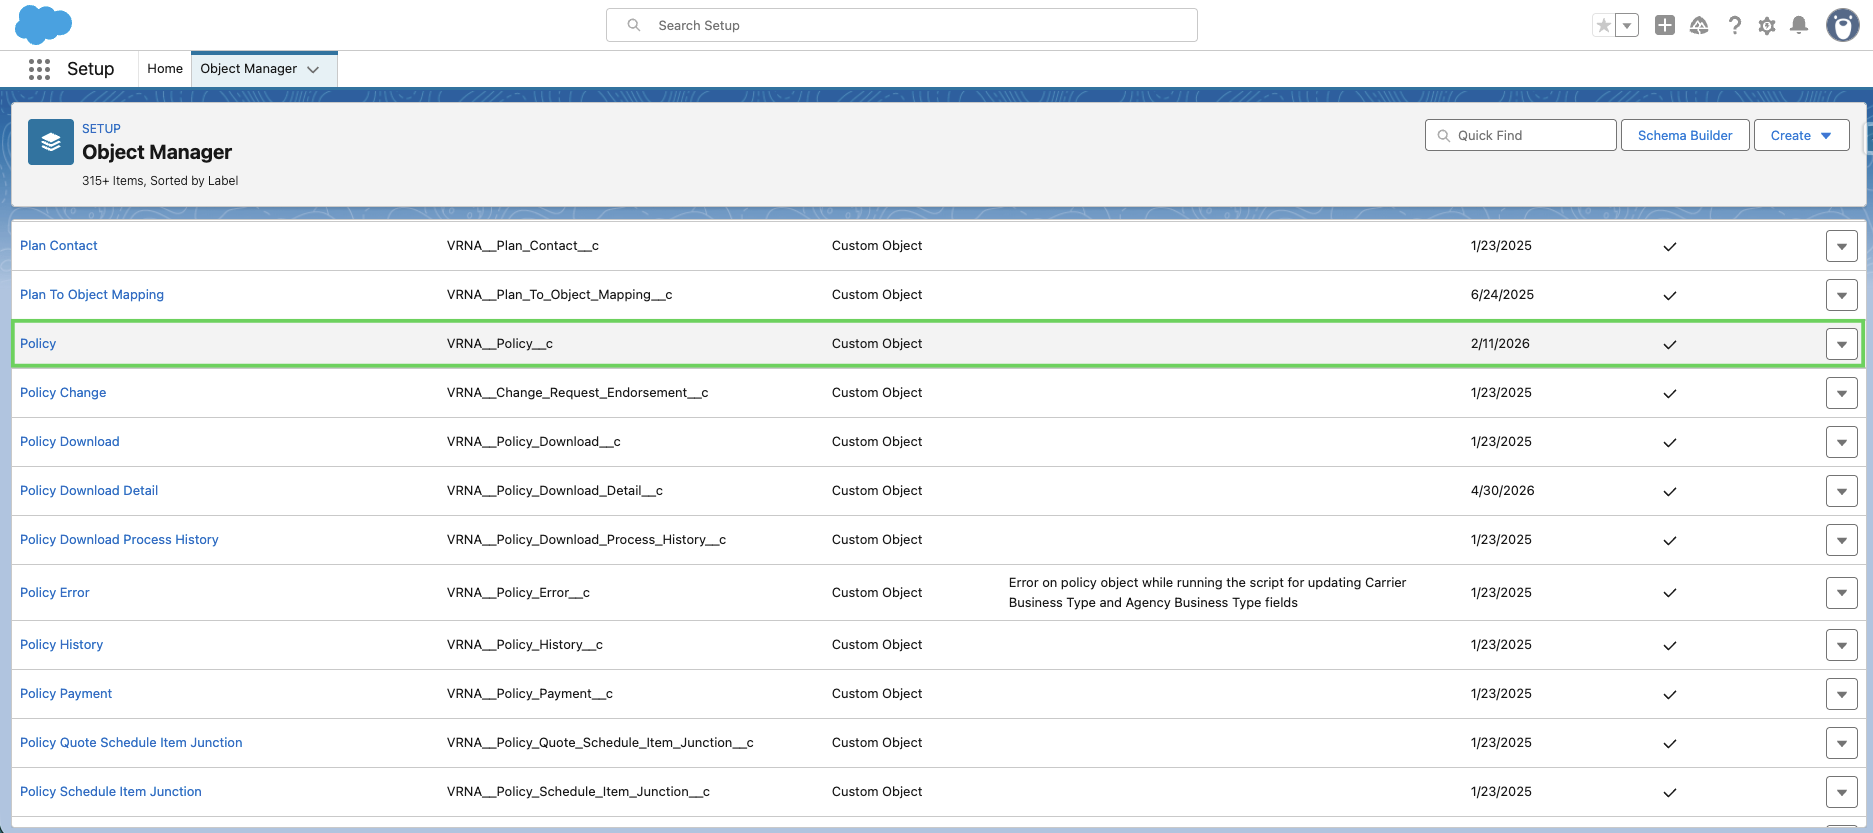Open the user profile avatar
1873x833 pixels.
click(1842, 25)
